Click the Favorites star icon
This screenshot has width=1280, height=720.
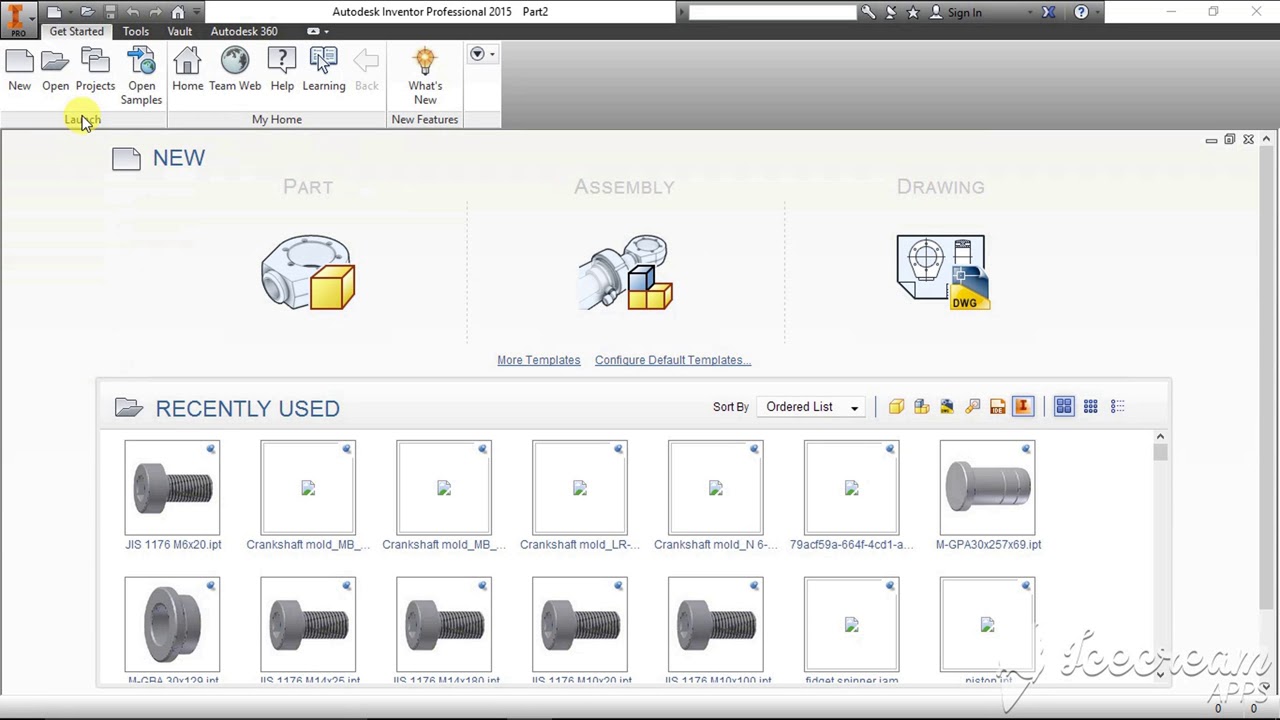pos(913,12)
